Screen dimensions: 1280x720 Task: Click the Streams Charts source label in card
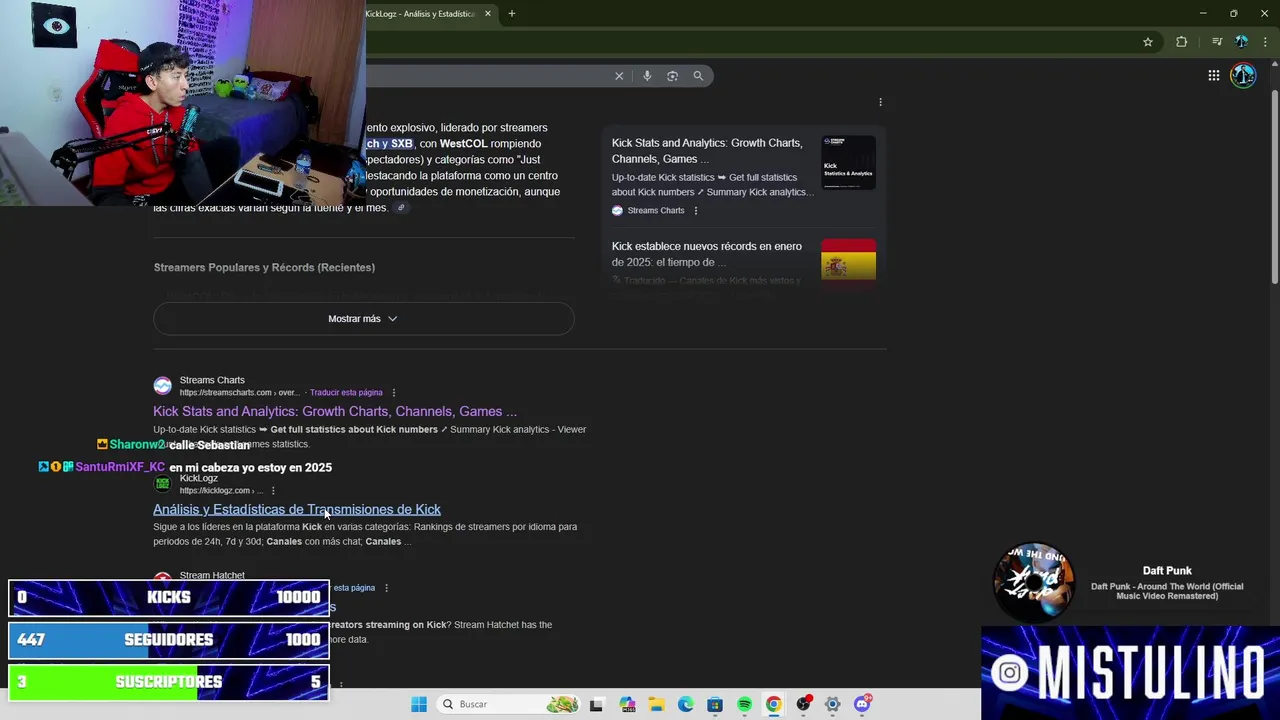click(656, 211)
